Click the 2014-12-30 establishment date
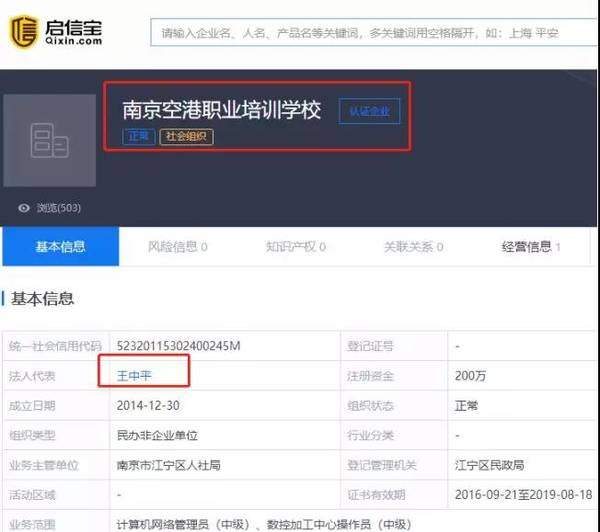Viewport: 600px width, 532px height. tap(146, 406)
